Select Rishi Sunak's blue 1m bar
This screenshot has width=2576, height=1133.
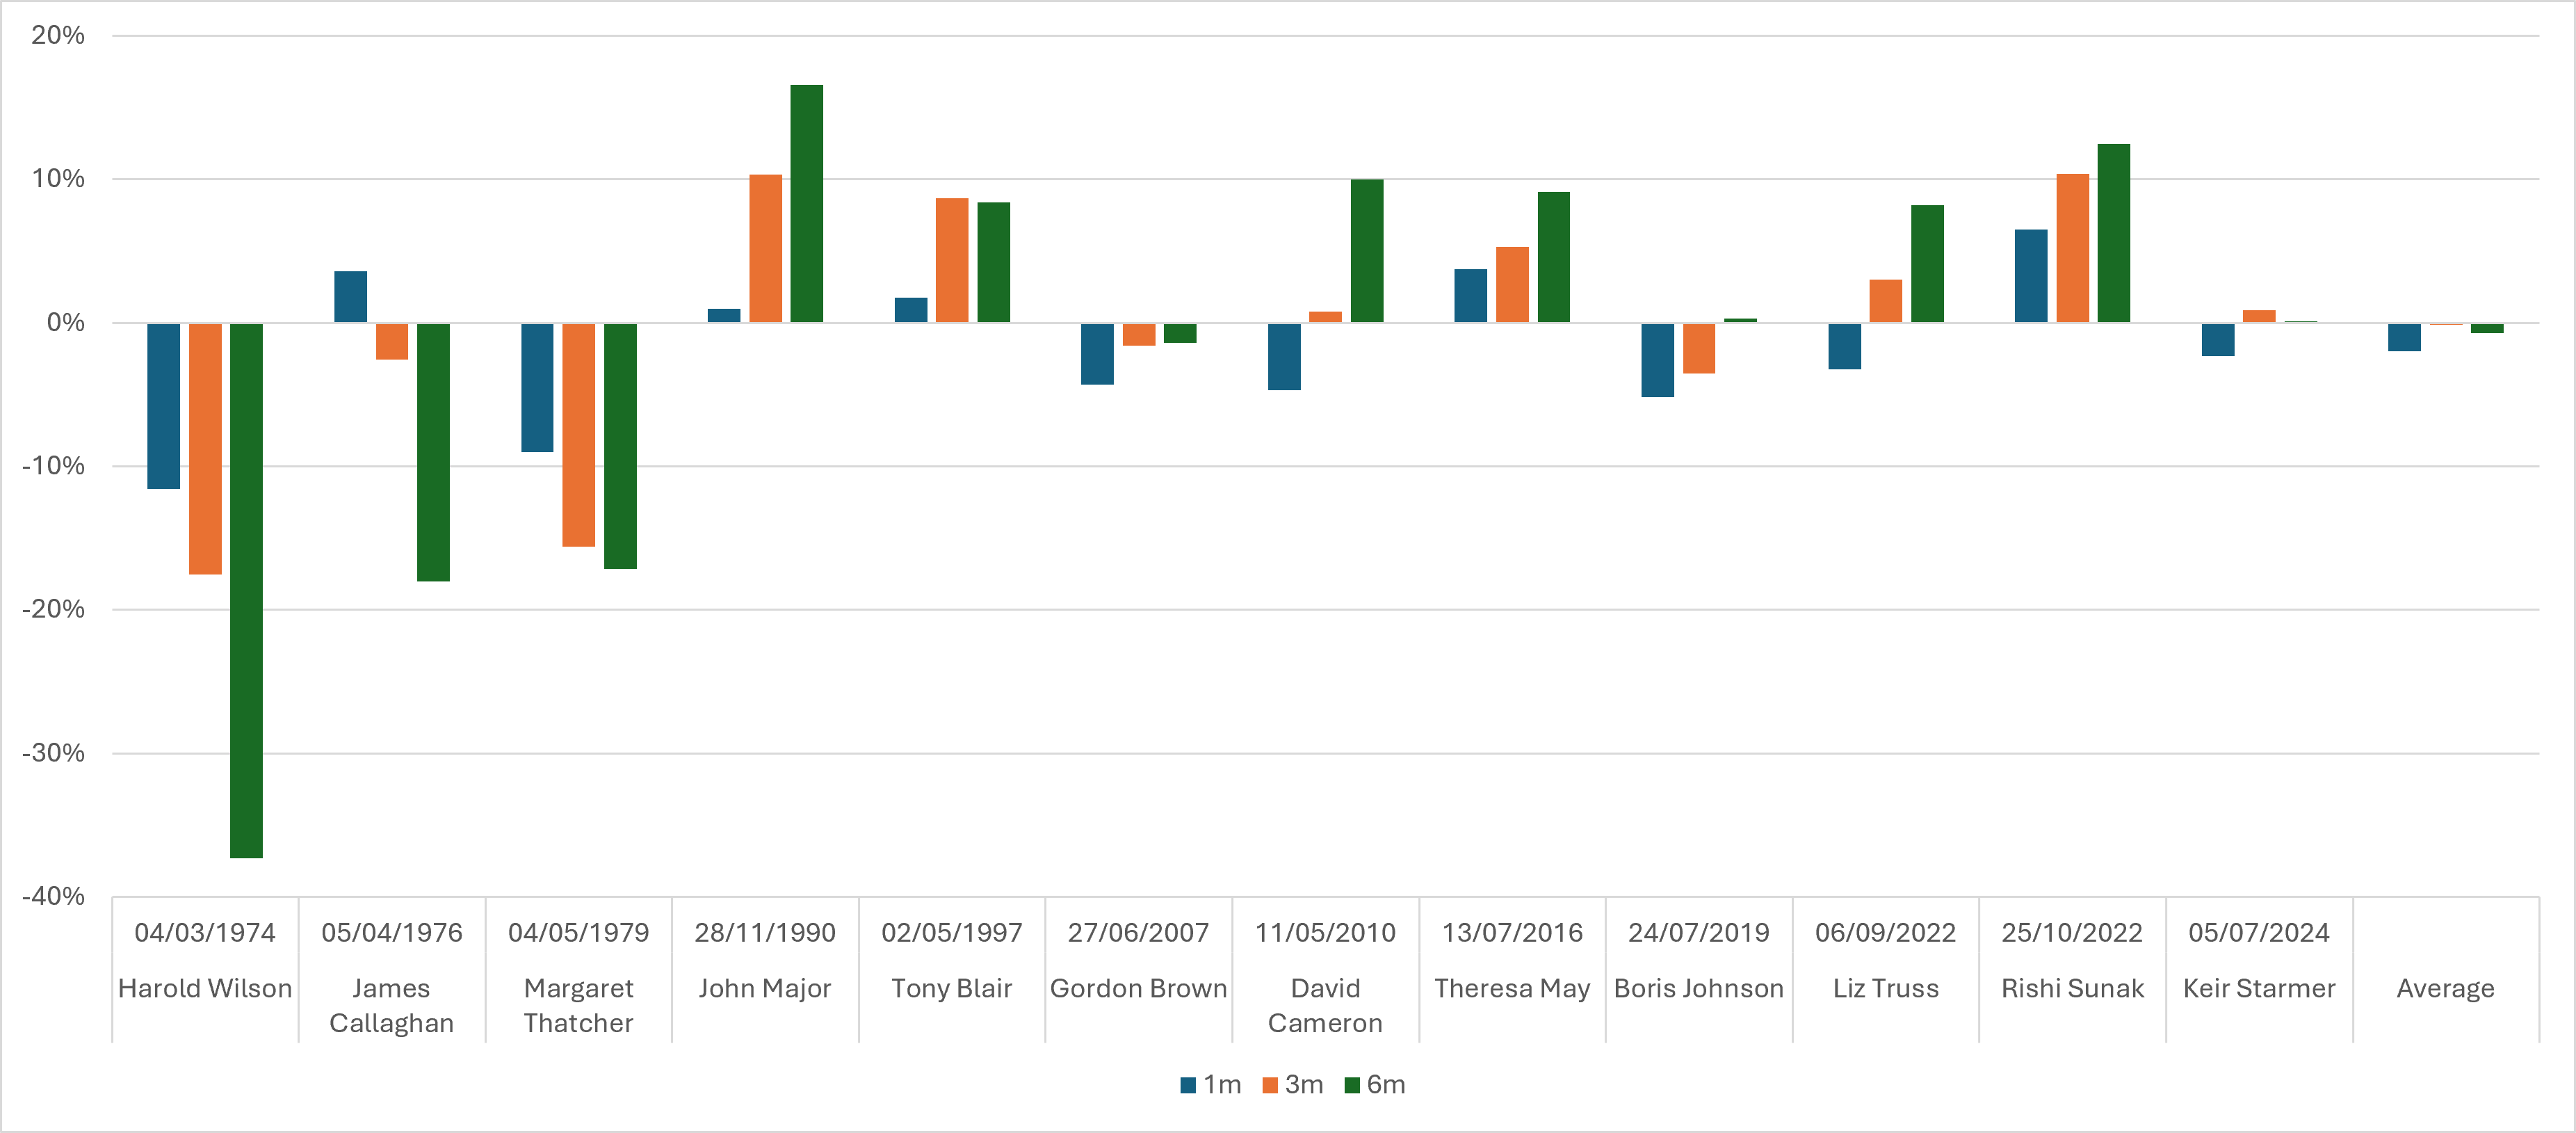click(2031, 276)
